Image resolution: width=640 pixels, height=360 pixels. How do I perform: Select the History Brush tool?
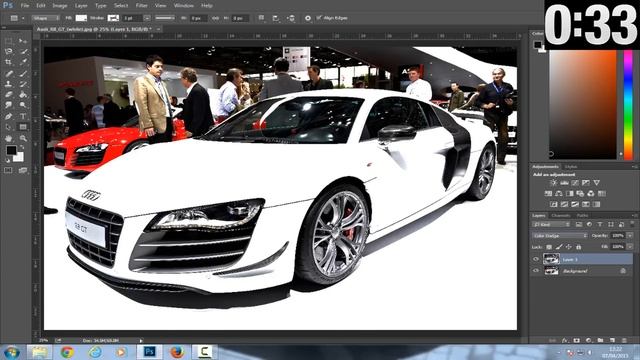(23, 84)
